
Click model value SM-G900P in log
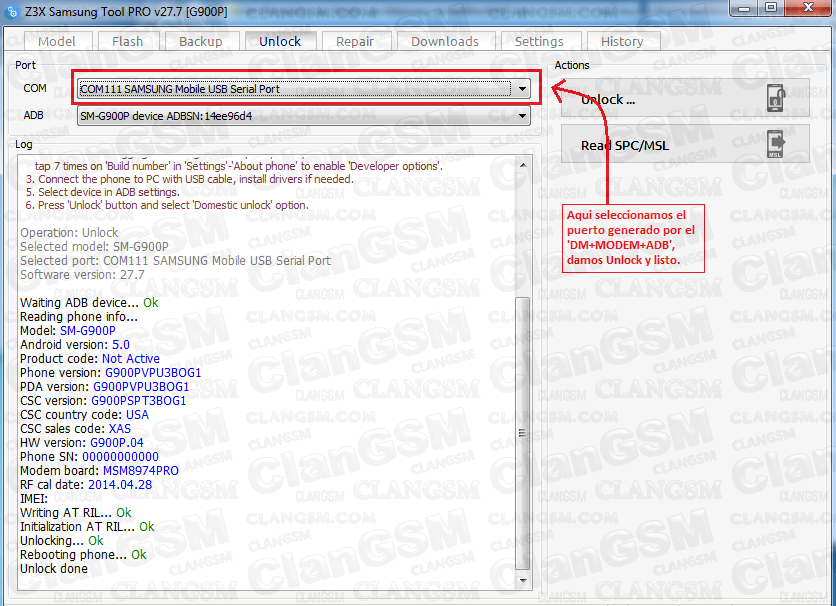coord(87,330)
